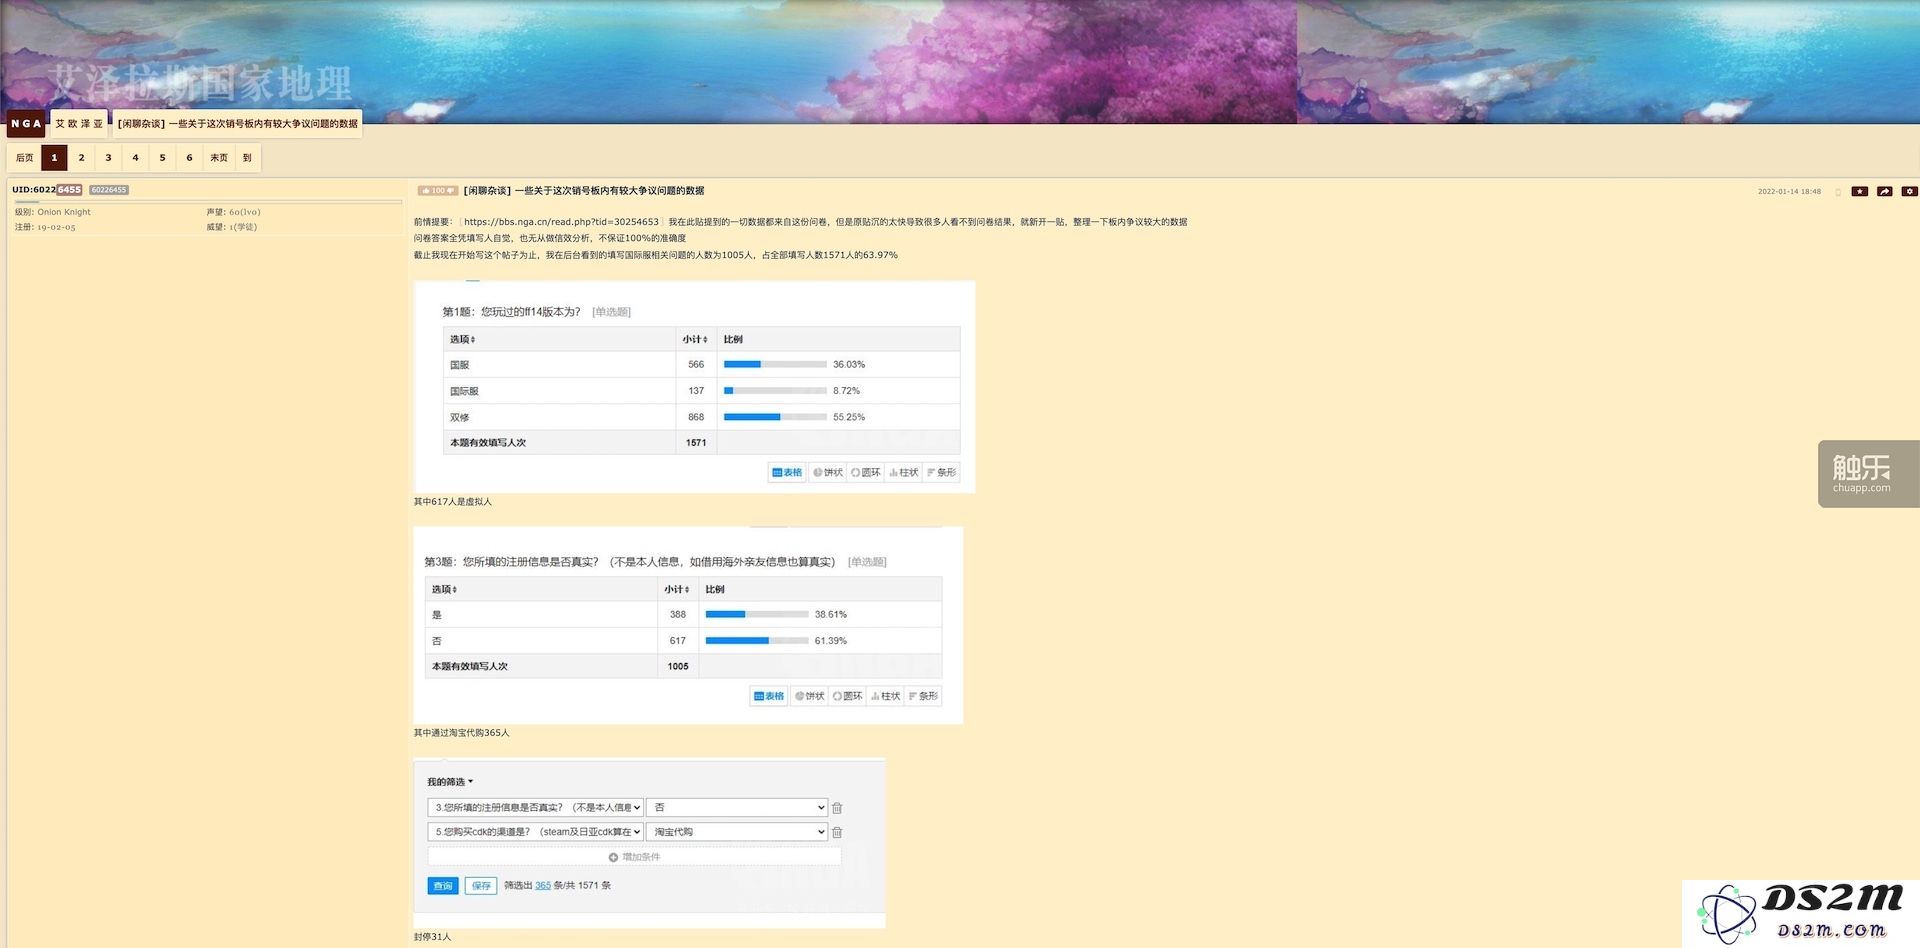Sort question 1 table by 选项 column
The height and width of the screenshot is (948, 1920).
point(463,339)
